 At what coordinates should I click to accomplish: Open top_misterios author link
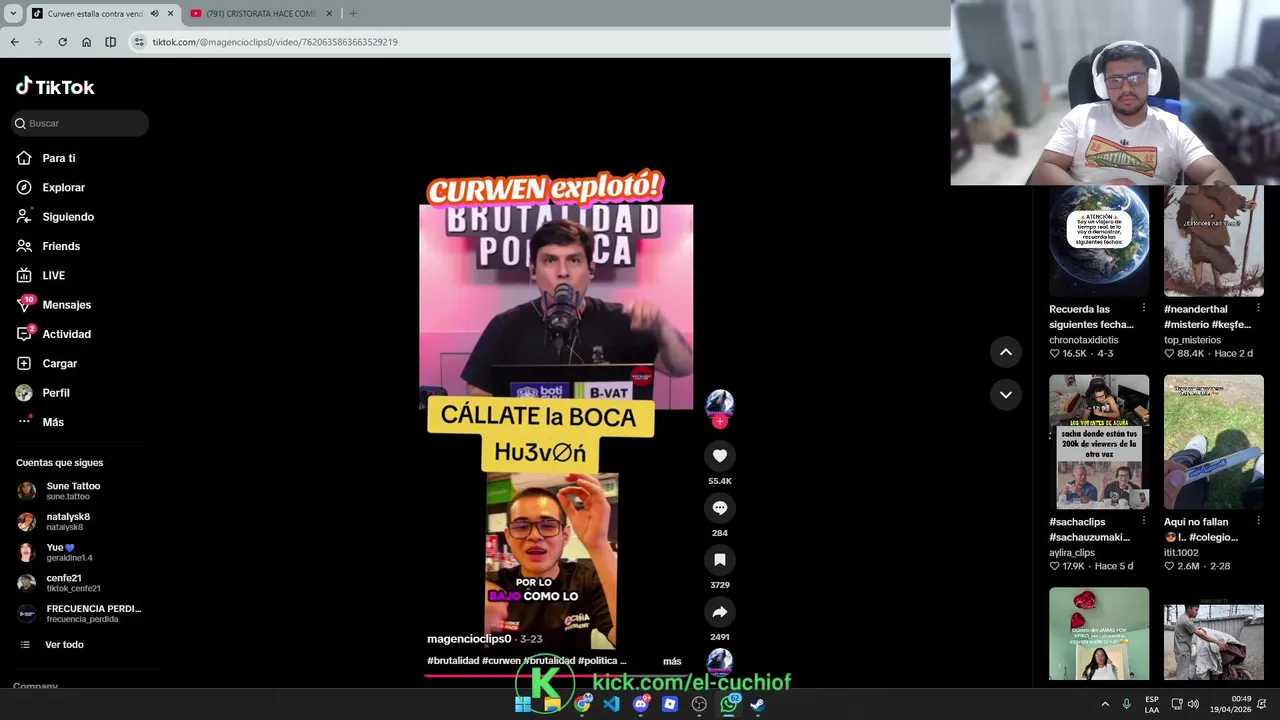point(1192,340)
